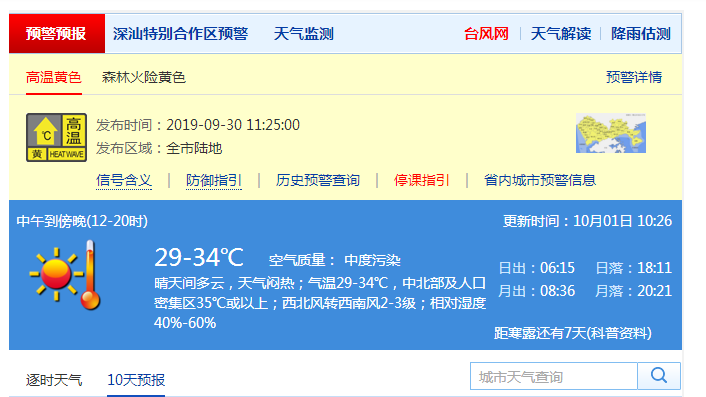Switch to 逐时天气 tab
Screen dimensions: 706x397
(x=54, y=380)
